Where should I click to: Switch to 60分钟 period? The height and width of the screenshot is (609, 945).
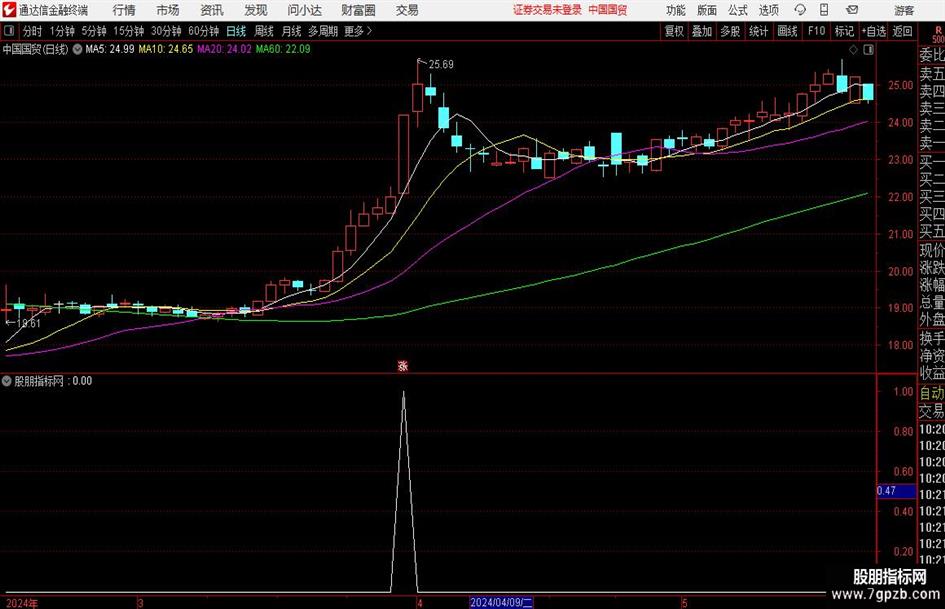tap(203, 31)
